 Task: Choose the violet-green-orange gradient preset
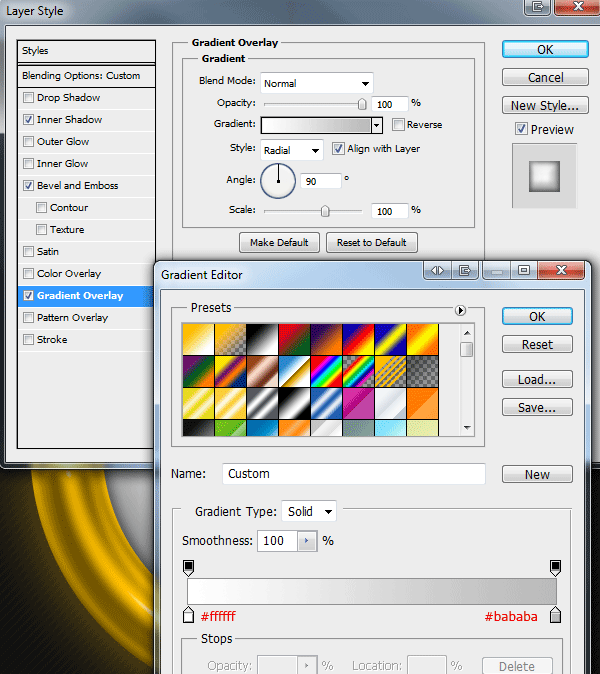198,371
